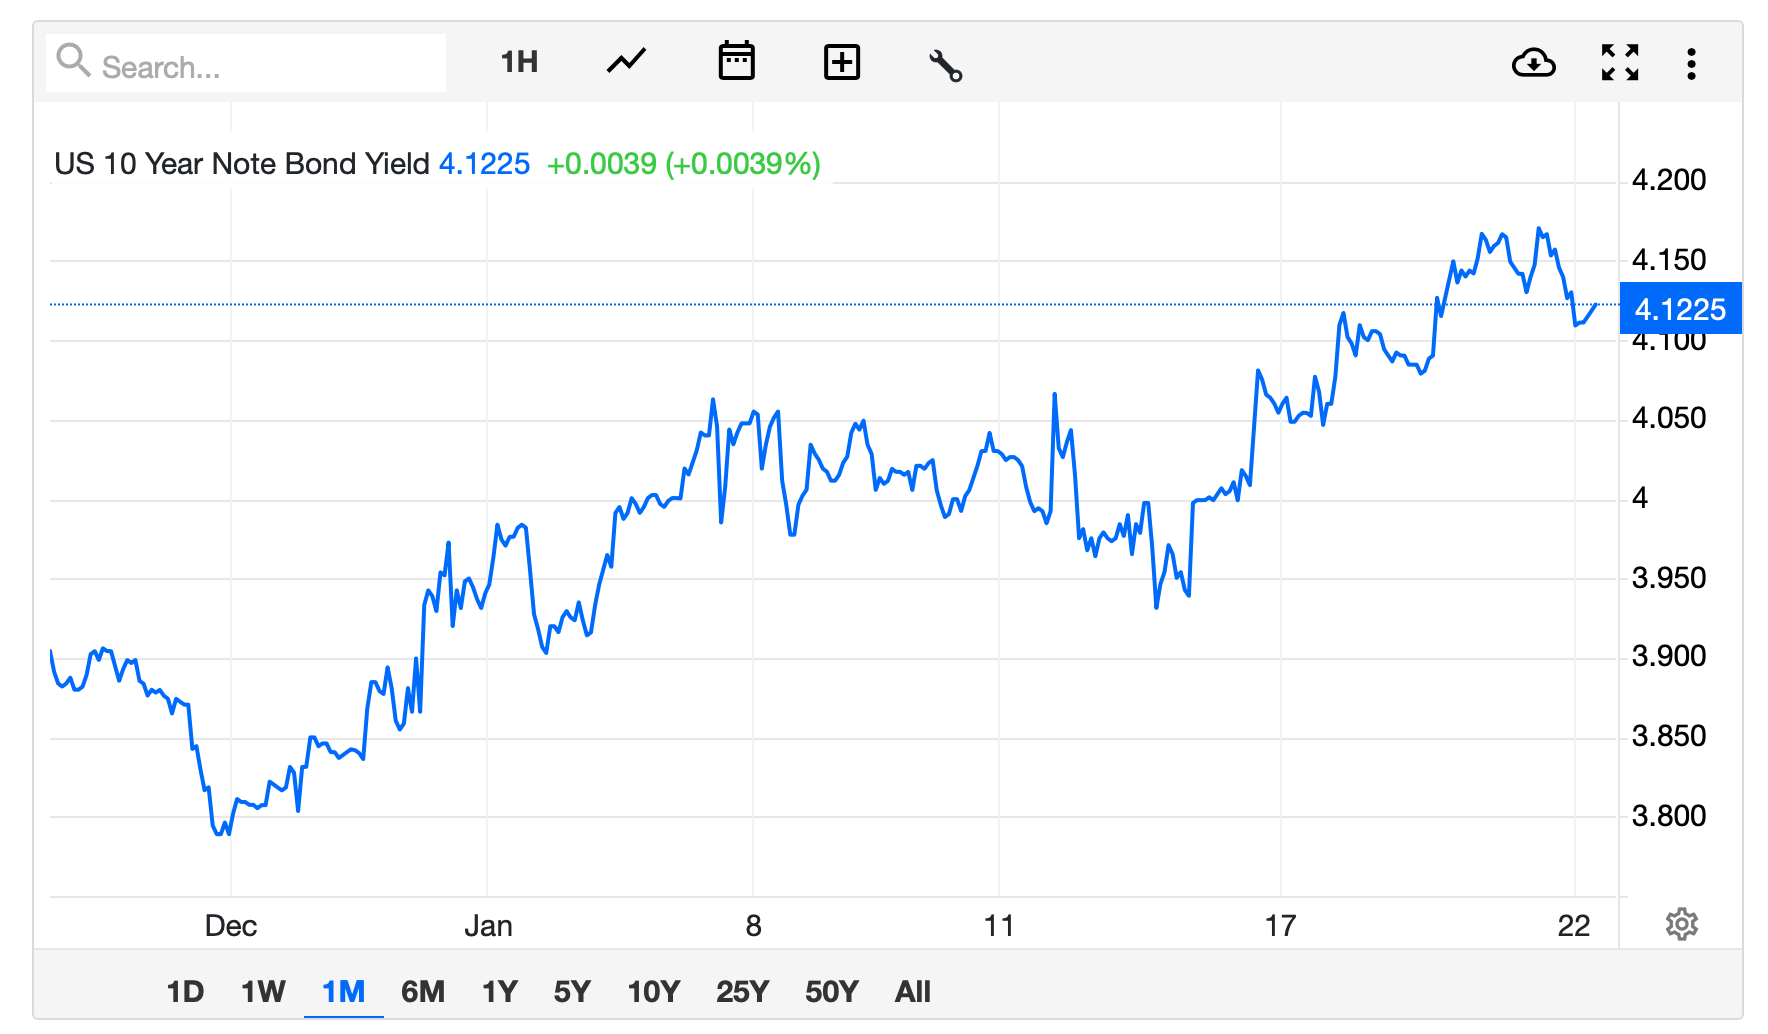Select the 25Y time range
This screenshot has width=1768, height=1034.
point(742,992)
